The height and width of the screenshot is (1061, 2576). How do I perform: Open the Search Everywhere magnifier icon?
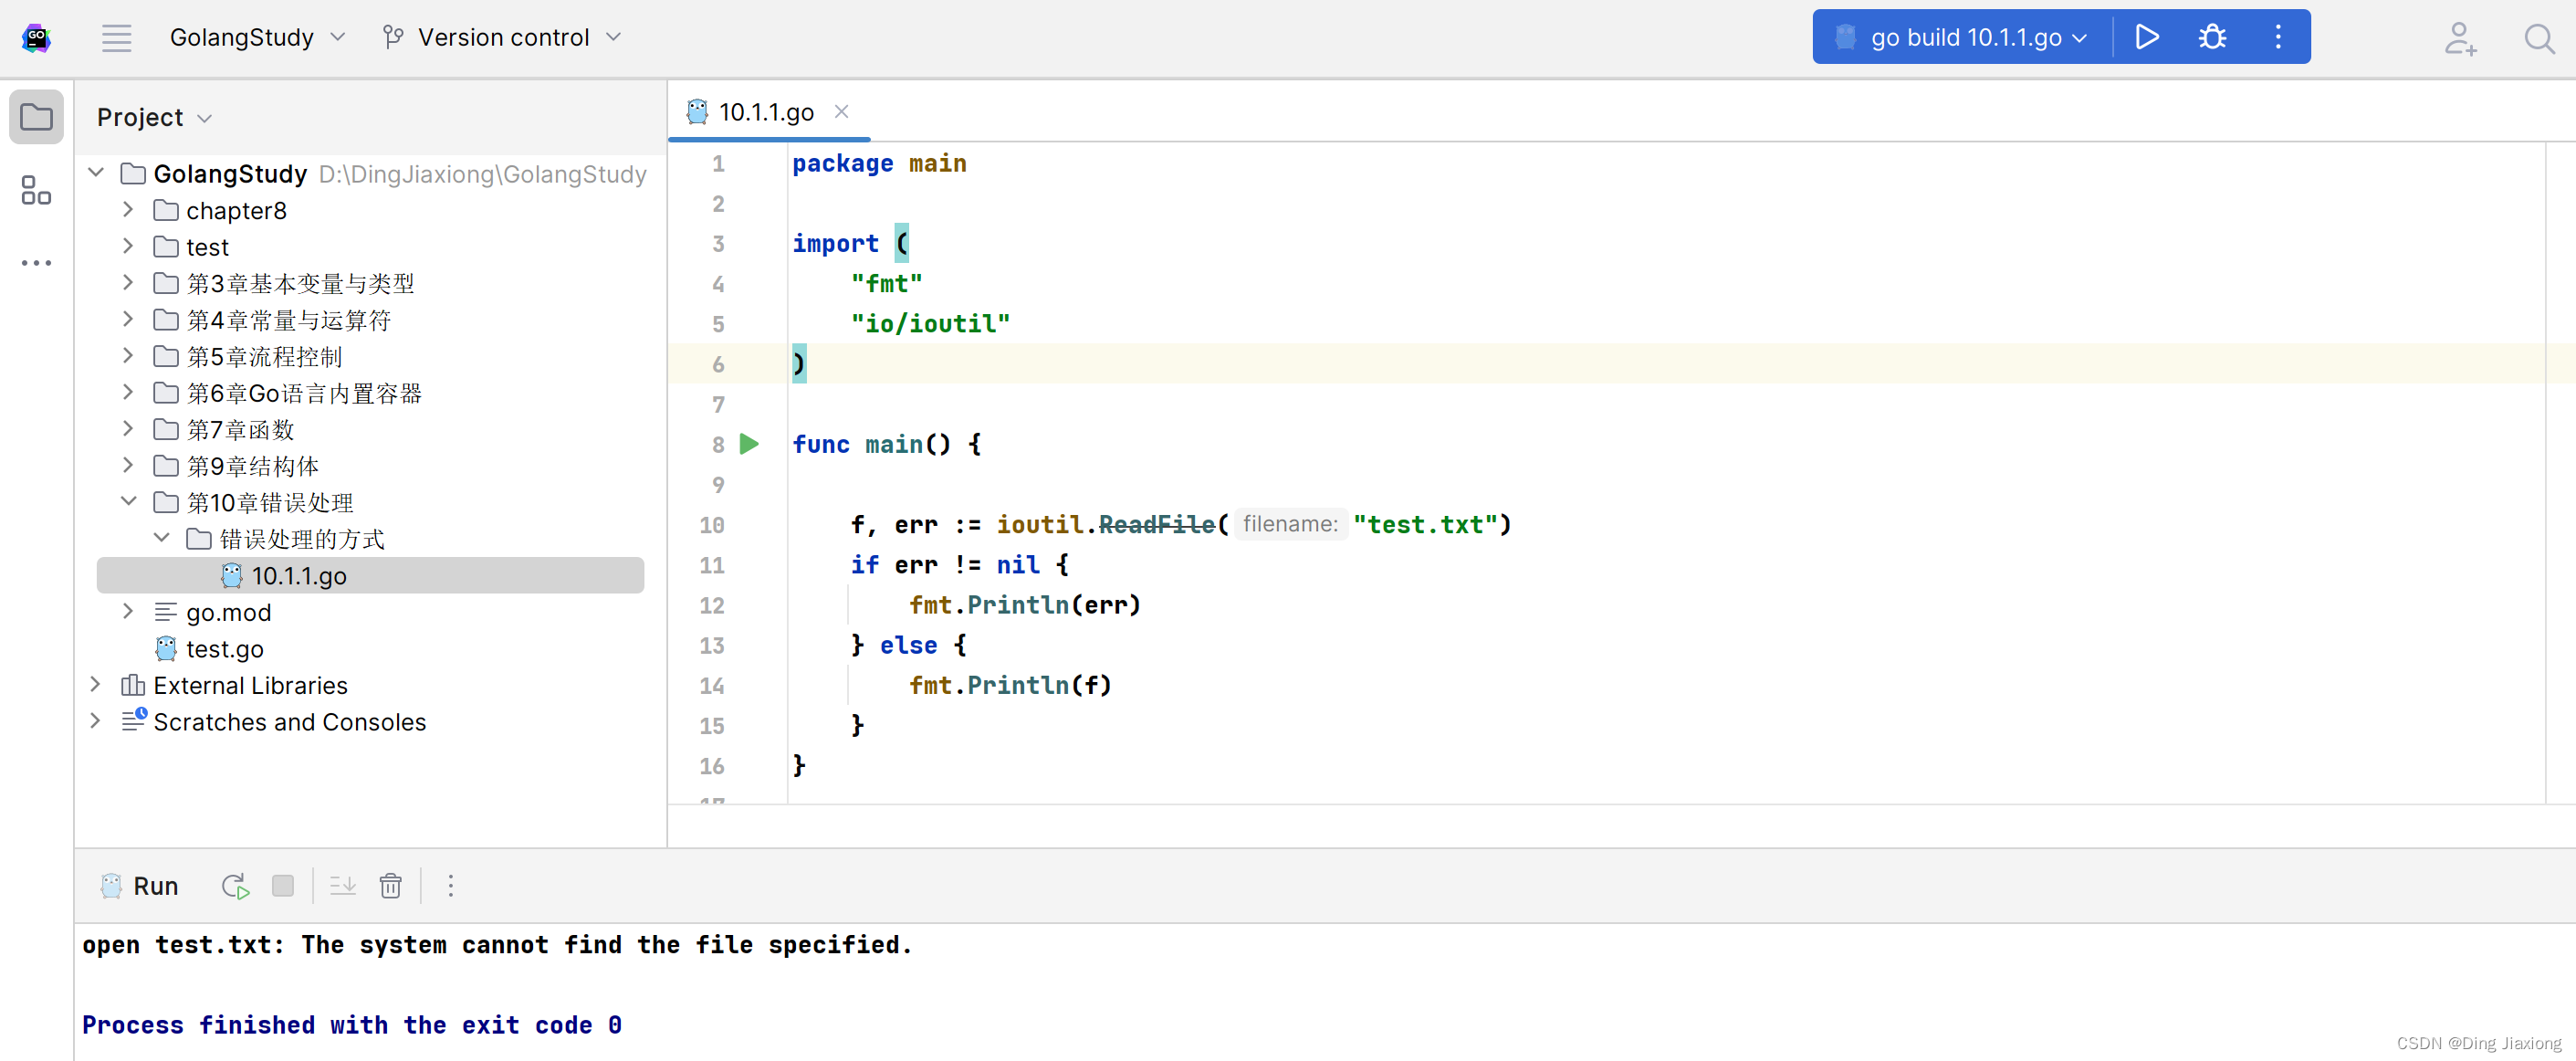[2538, 39]
